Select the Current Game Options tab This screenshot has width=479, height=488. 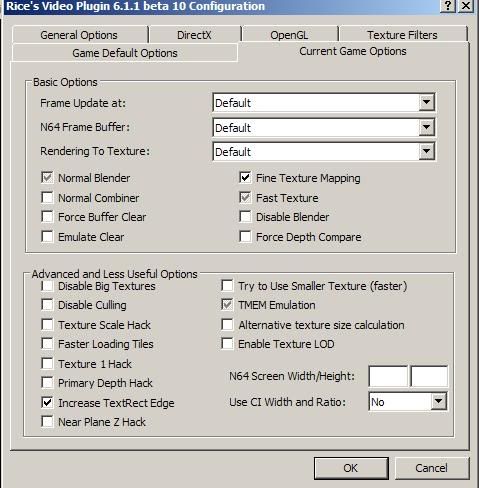click(x=353, y=51)
